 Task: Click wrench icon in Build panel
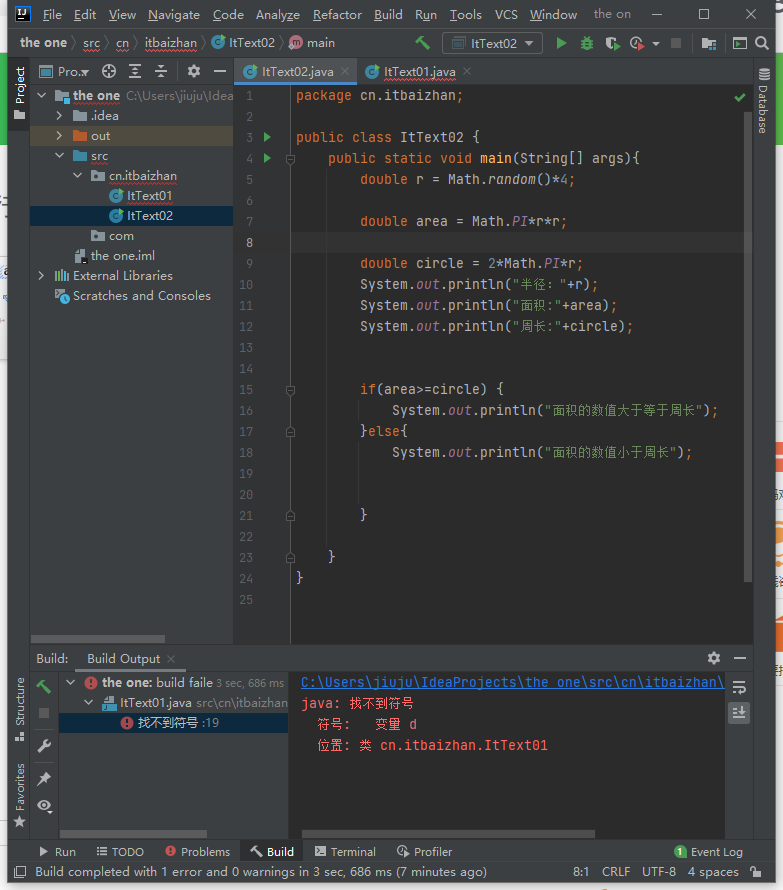(x=44, y=745)
